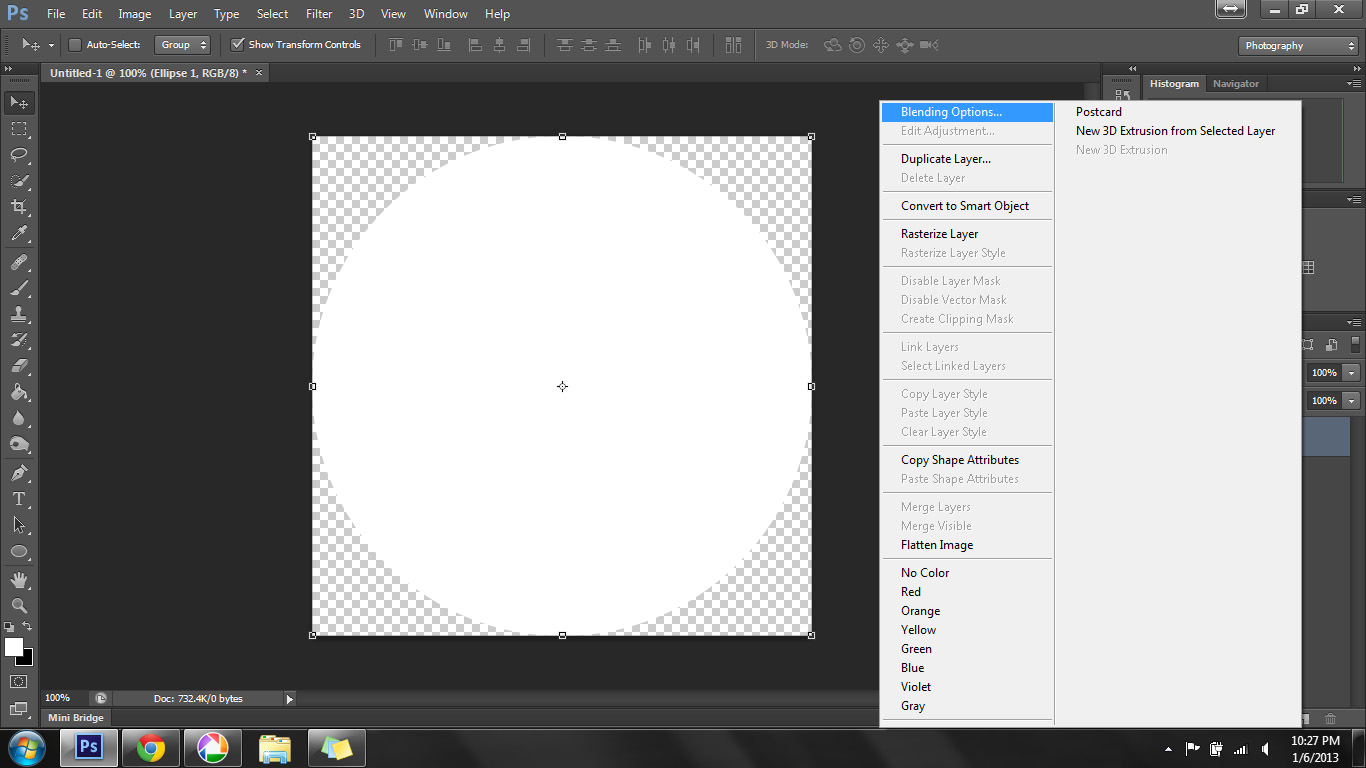Open Google Chrome from the taskbar
This screenshot has width=1366, height=768.
coord(151,748)
